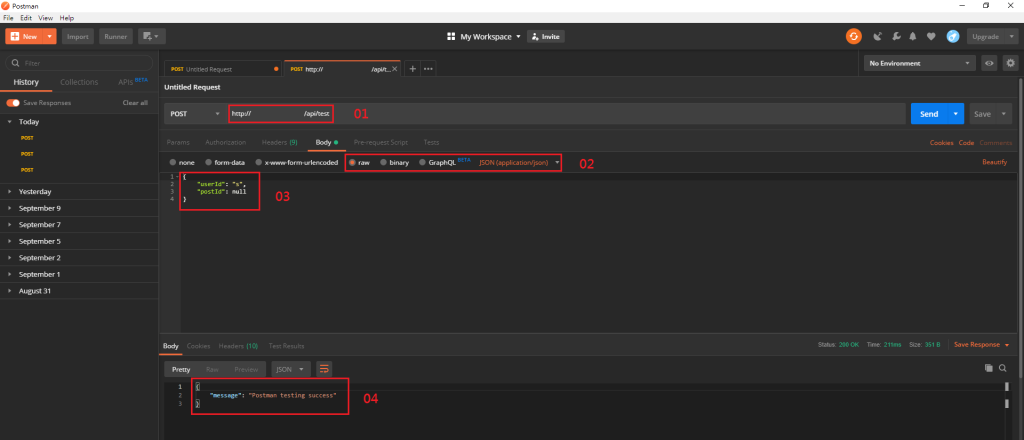Screen dimensions: 1024x440
Task: Click the wrap lines icon in response toolbar
Action: [324, 369]
